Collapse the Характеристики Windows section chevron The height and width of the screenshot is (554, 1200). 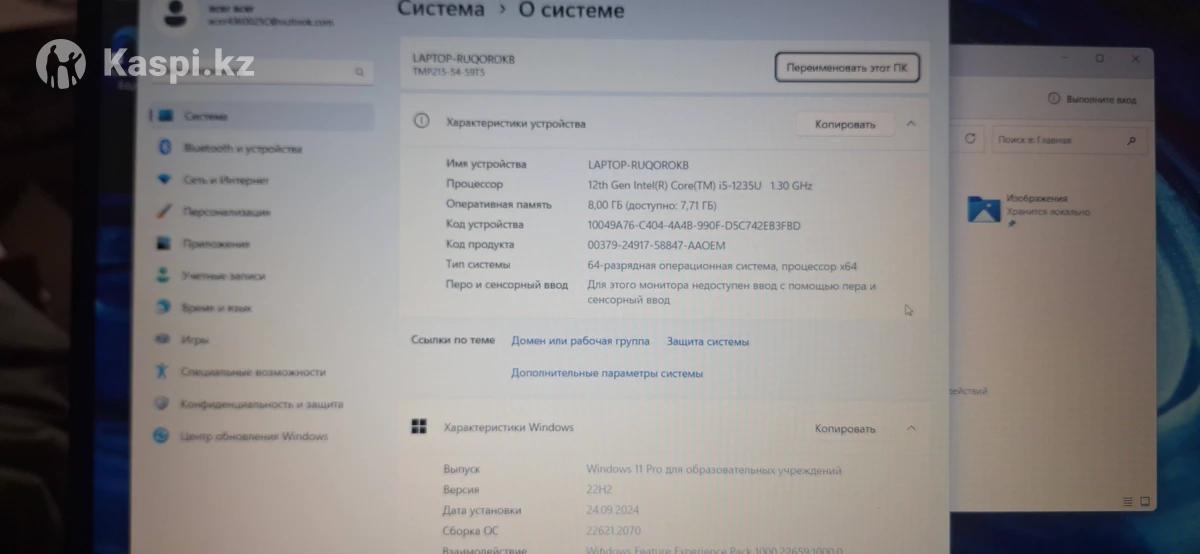pos(911,428)
